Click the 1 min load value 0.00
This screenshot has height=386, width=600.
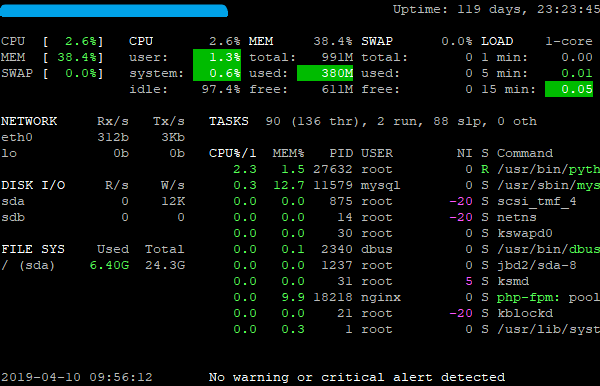[577, 57]
